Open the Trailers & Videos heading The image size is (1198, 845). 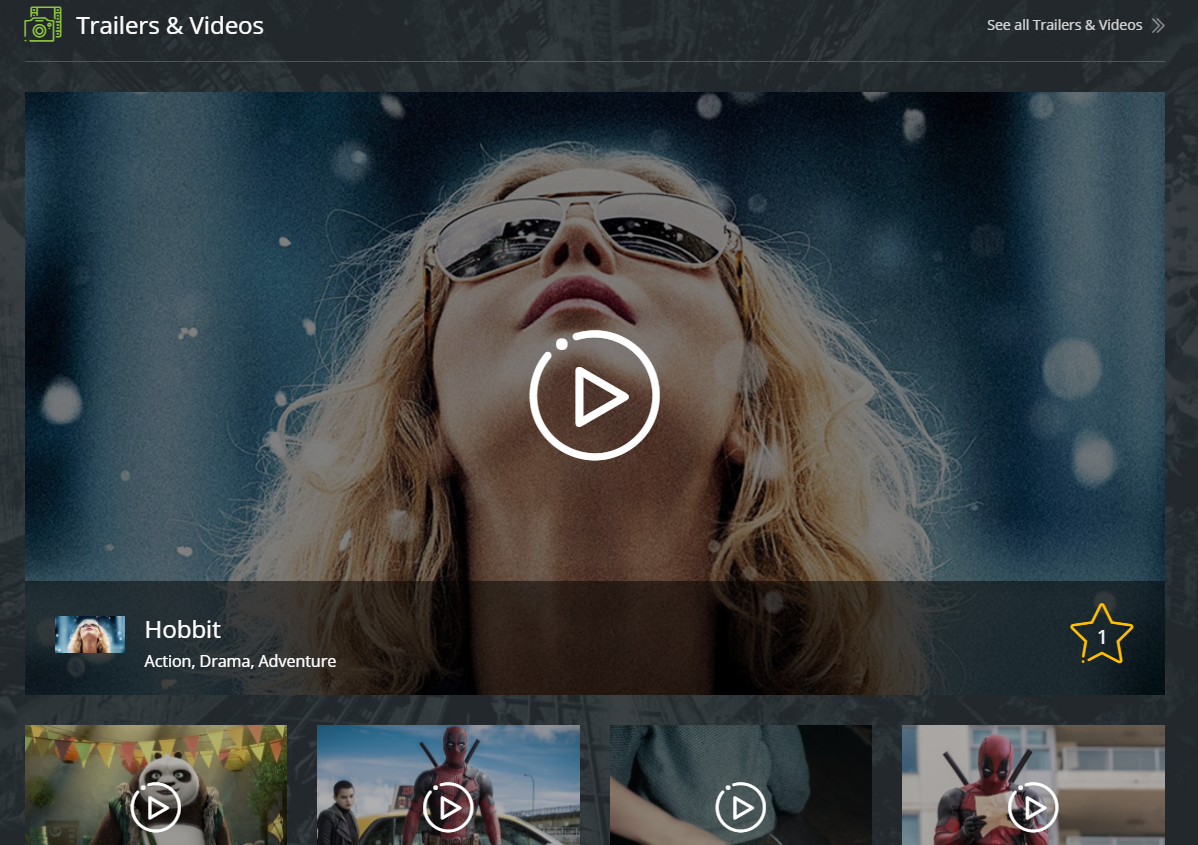[x=170, y=25]
